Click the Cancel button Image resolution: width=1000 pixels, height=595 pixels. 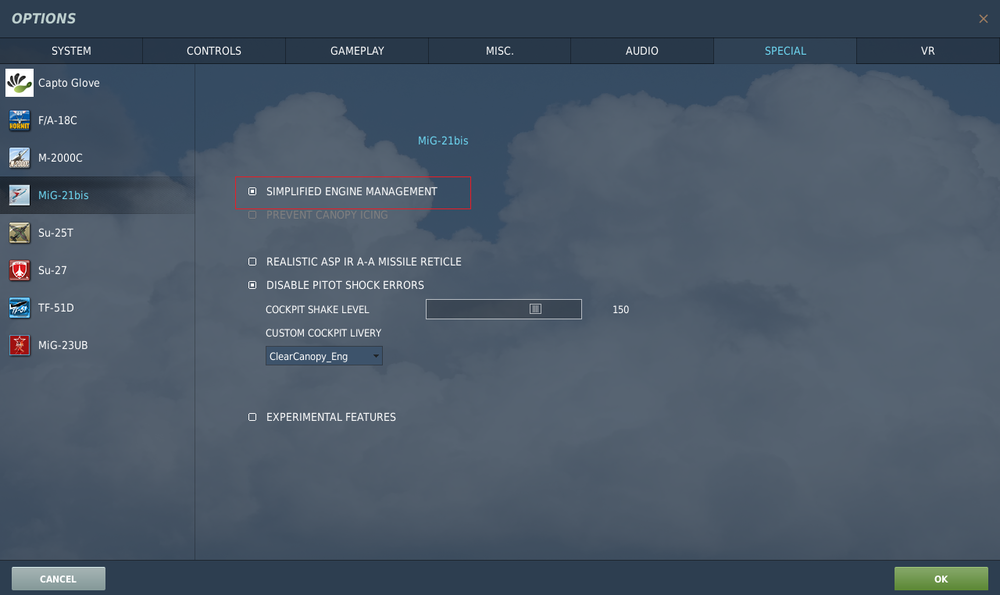pyautogui.click(x=58, y=578)
